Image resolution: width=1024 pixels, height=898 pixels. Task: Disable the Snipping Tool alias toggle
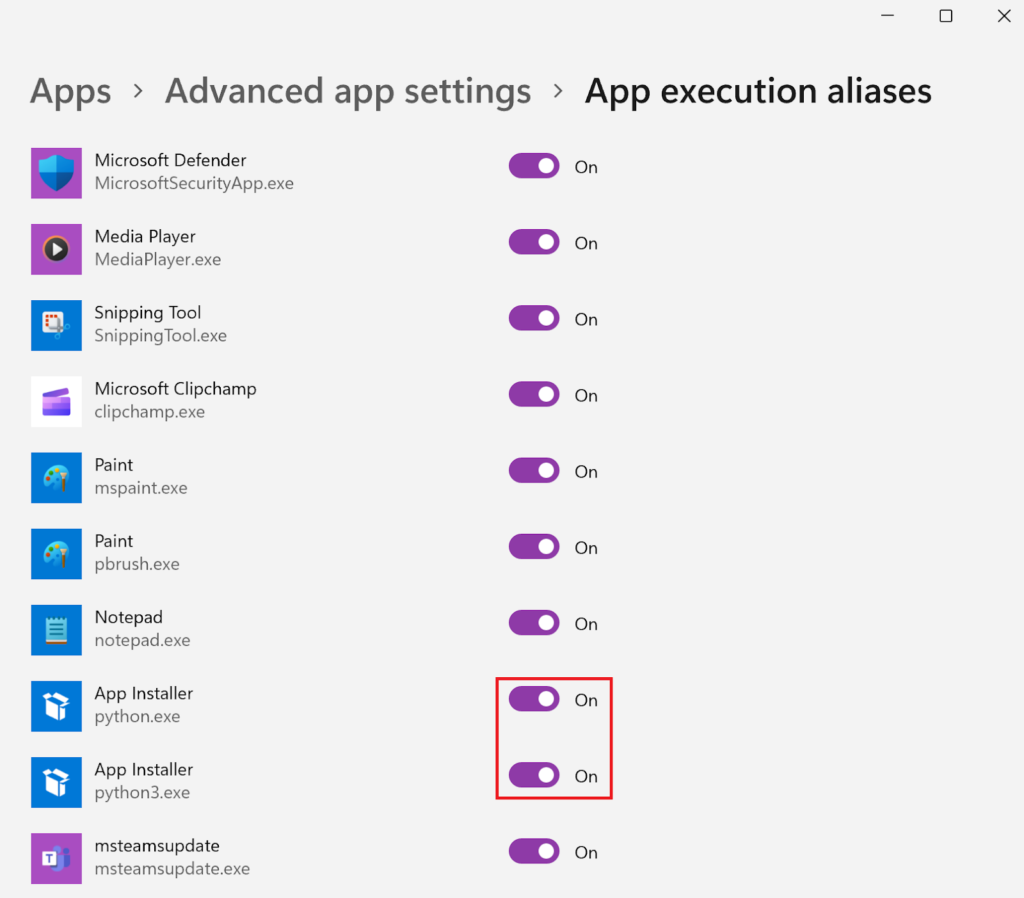pyautogui.click(x=534, y=319)
